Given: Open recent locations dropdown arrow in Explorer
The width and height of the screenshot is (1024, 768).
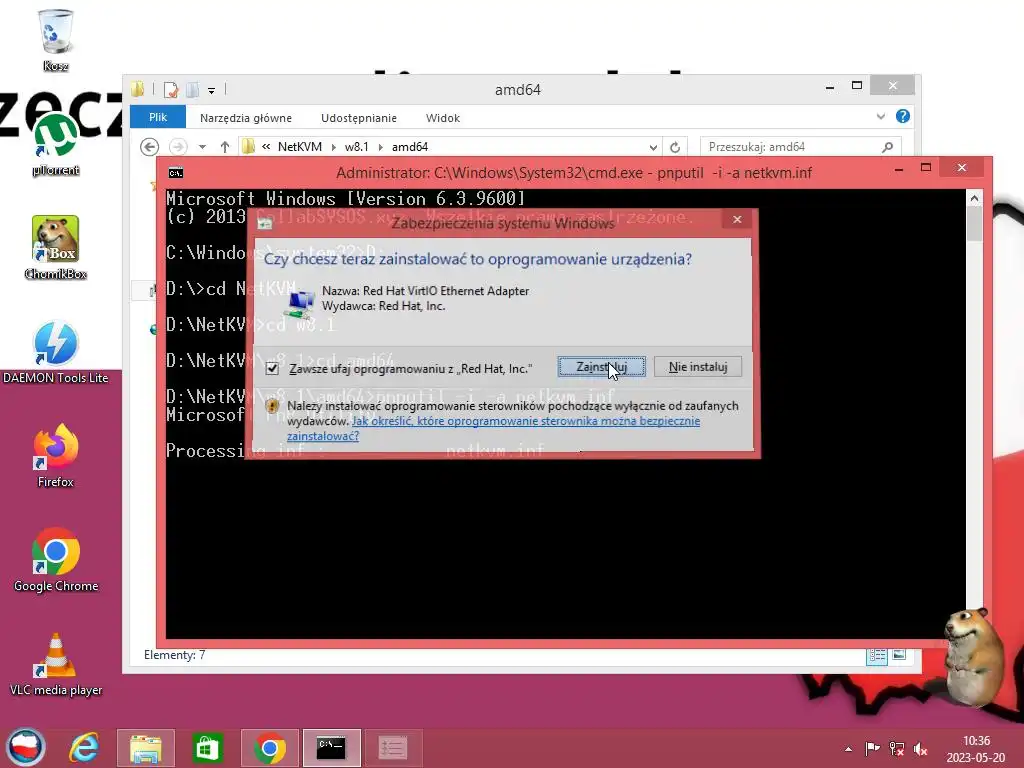Looking at the screenshot, I should click(202, 147).
